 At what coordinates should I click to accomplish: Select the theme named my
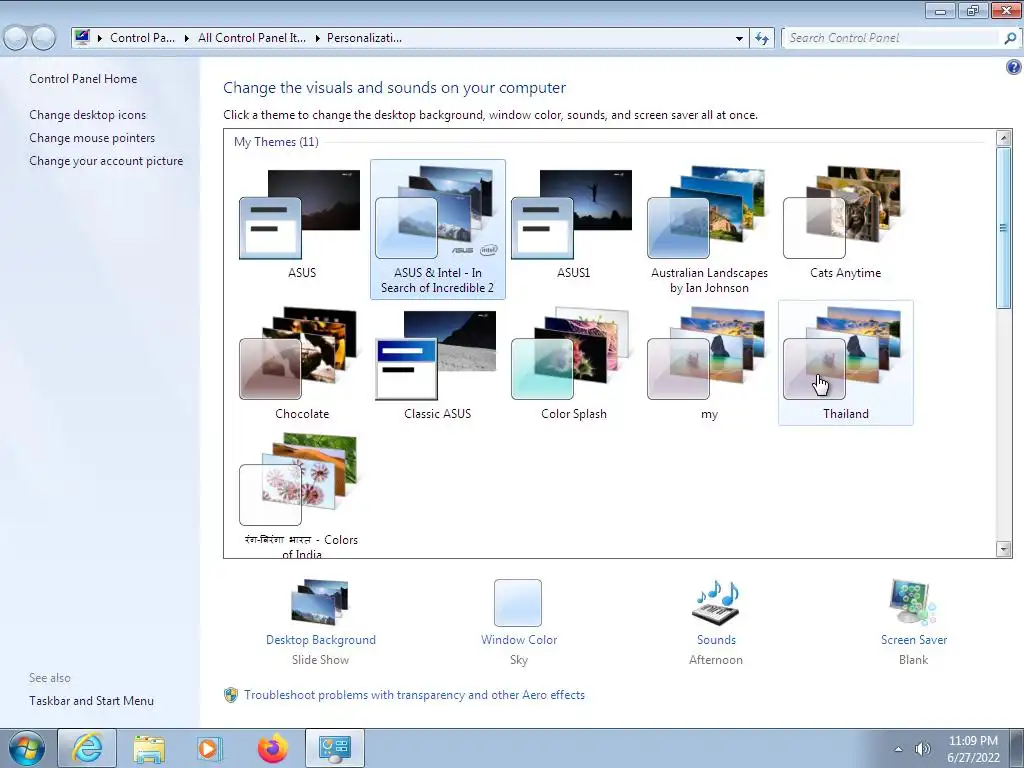(x=708, y=353)
